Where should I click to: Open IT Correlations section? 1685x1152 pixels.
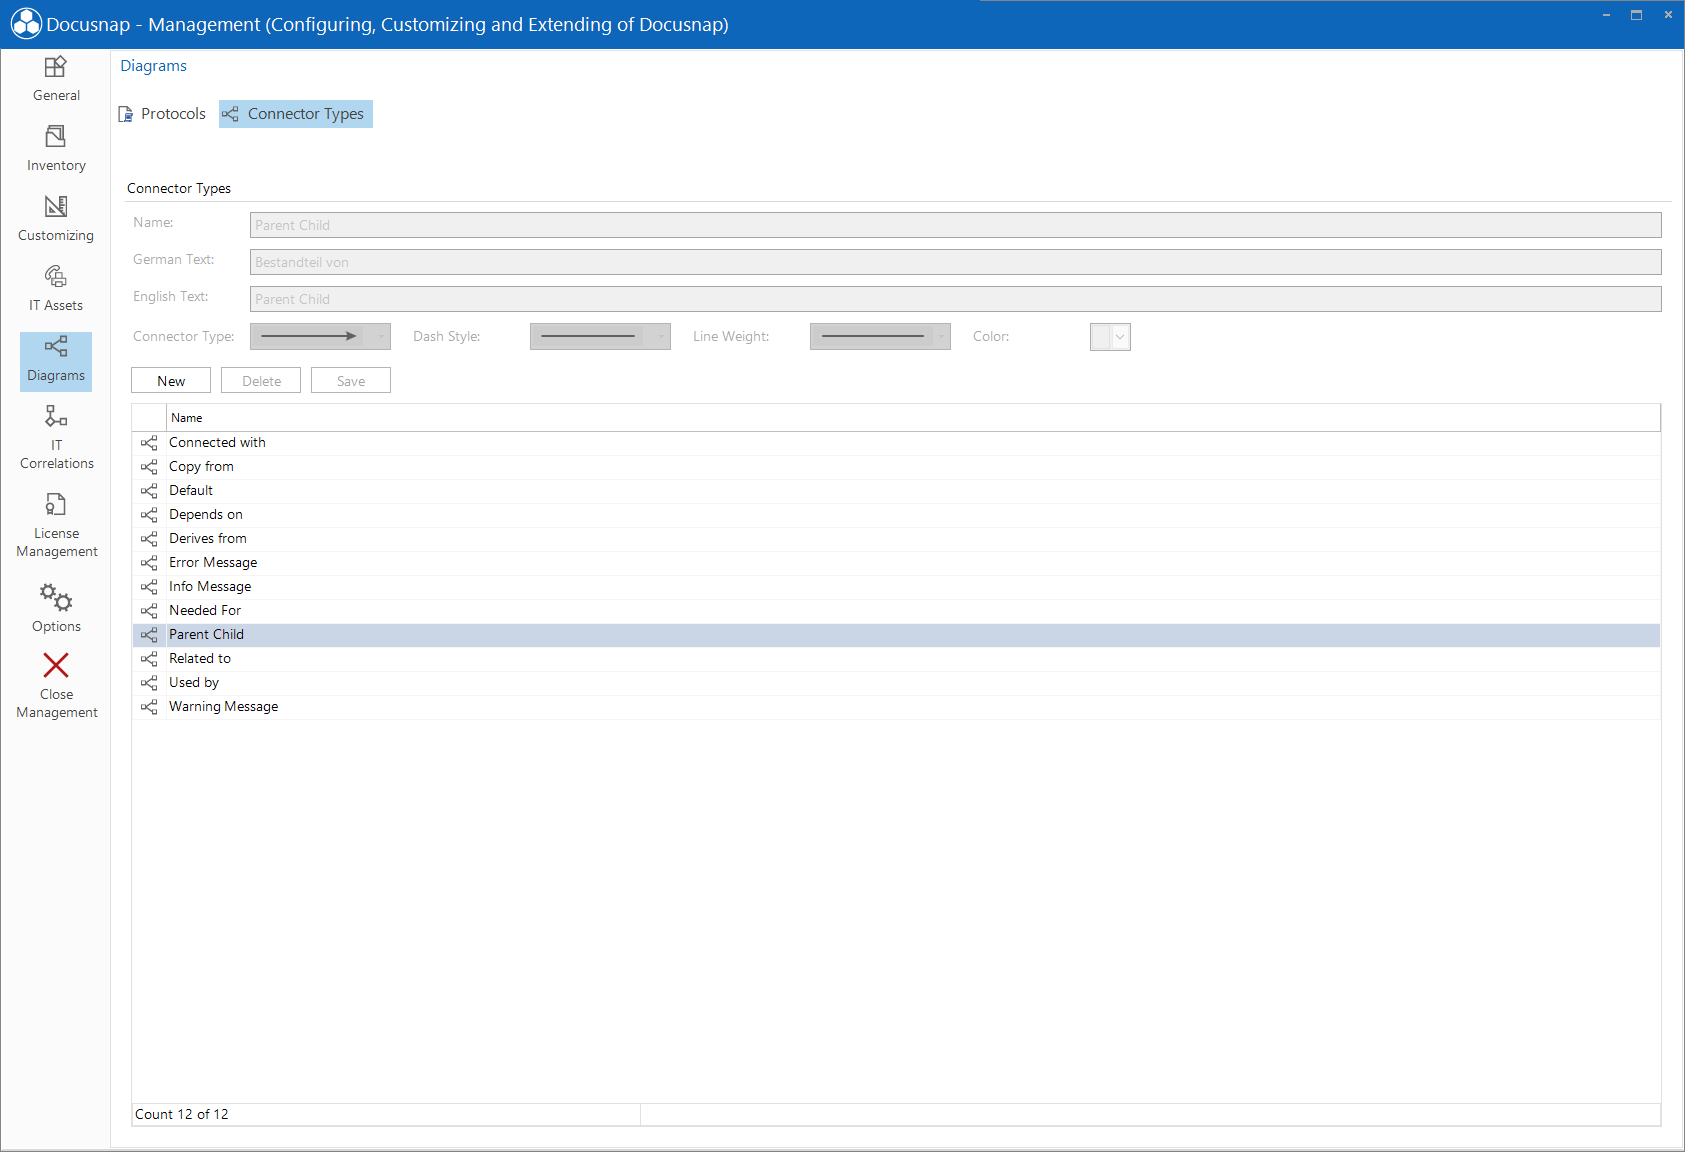[56, 438]
